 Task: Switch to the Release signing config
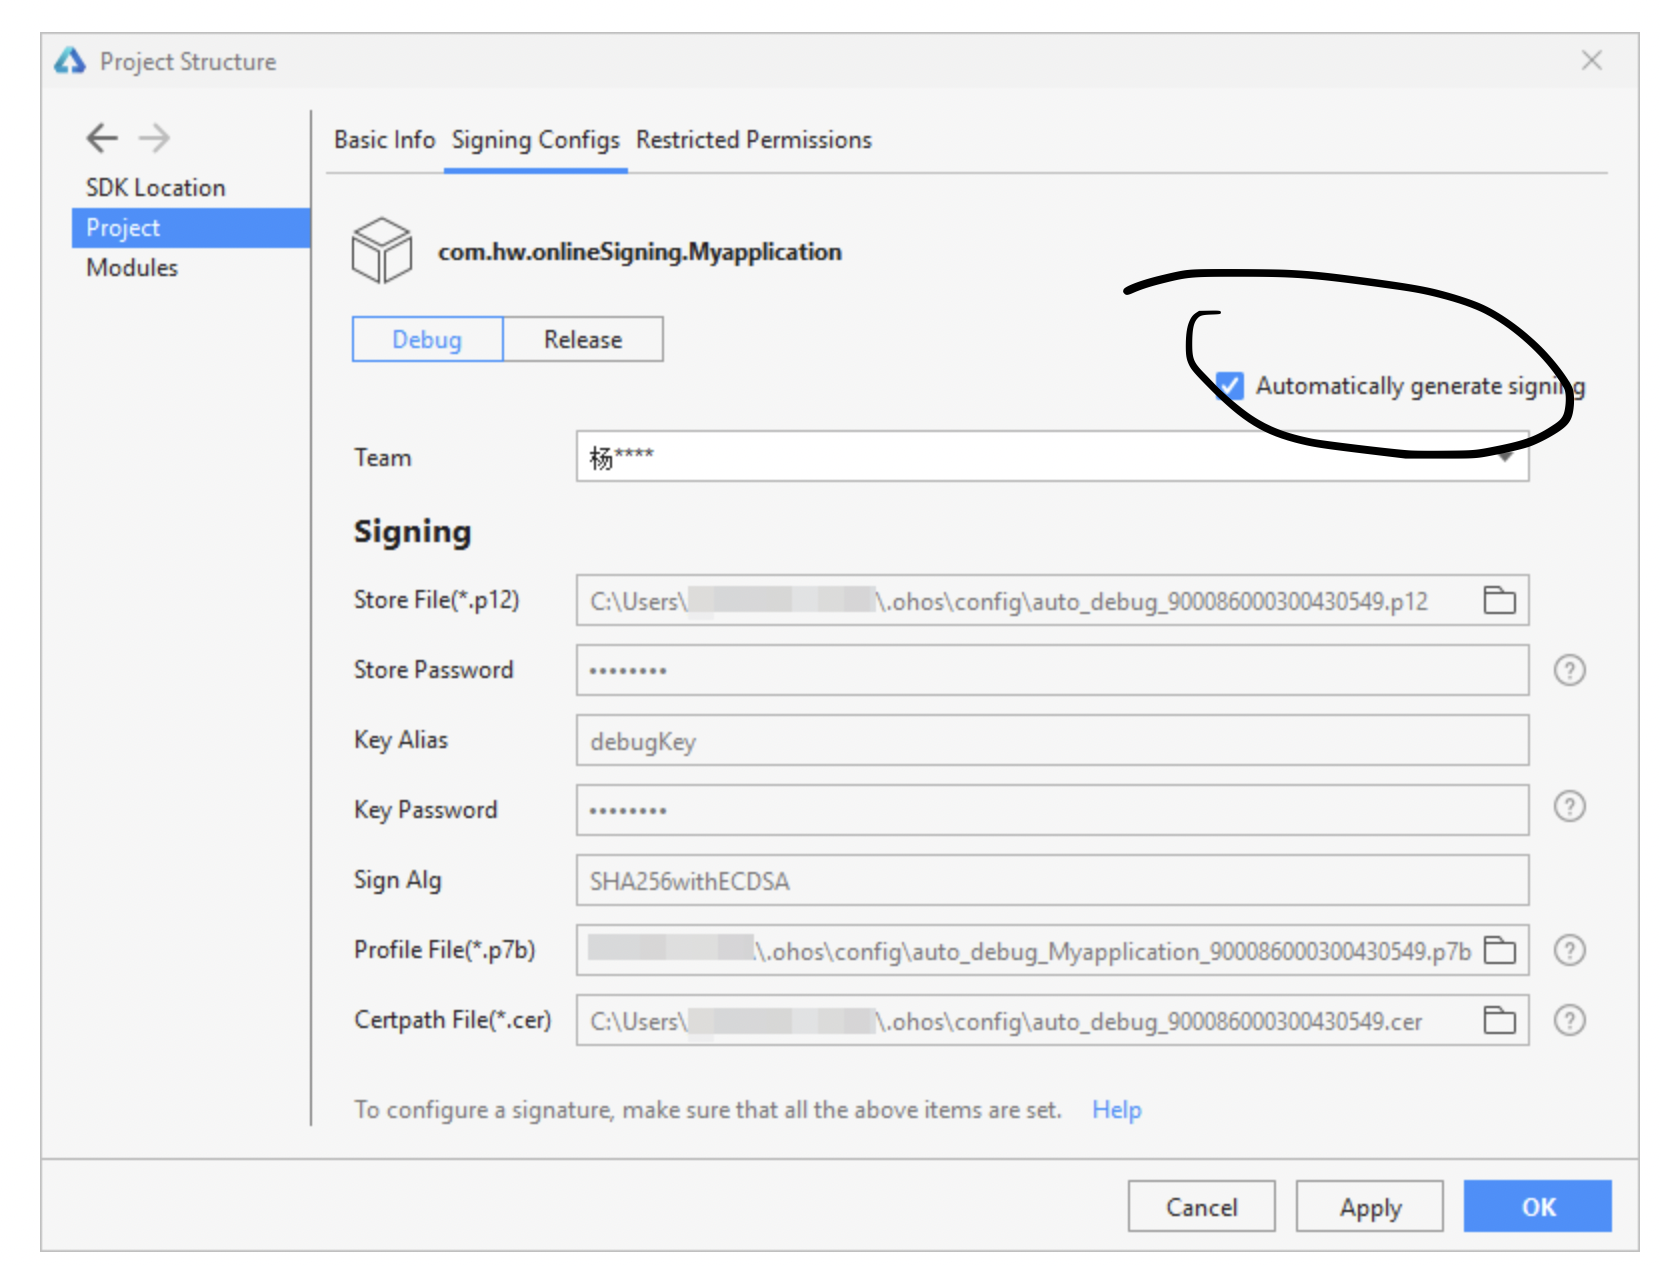(x=583, y=339)
